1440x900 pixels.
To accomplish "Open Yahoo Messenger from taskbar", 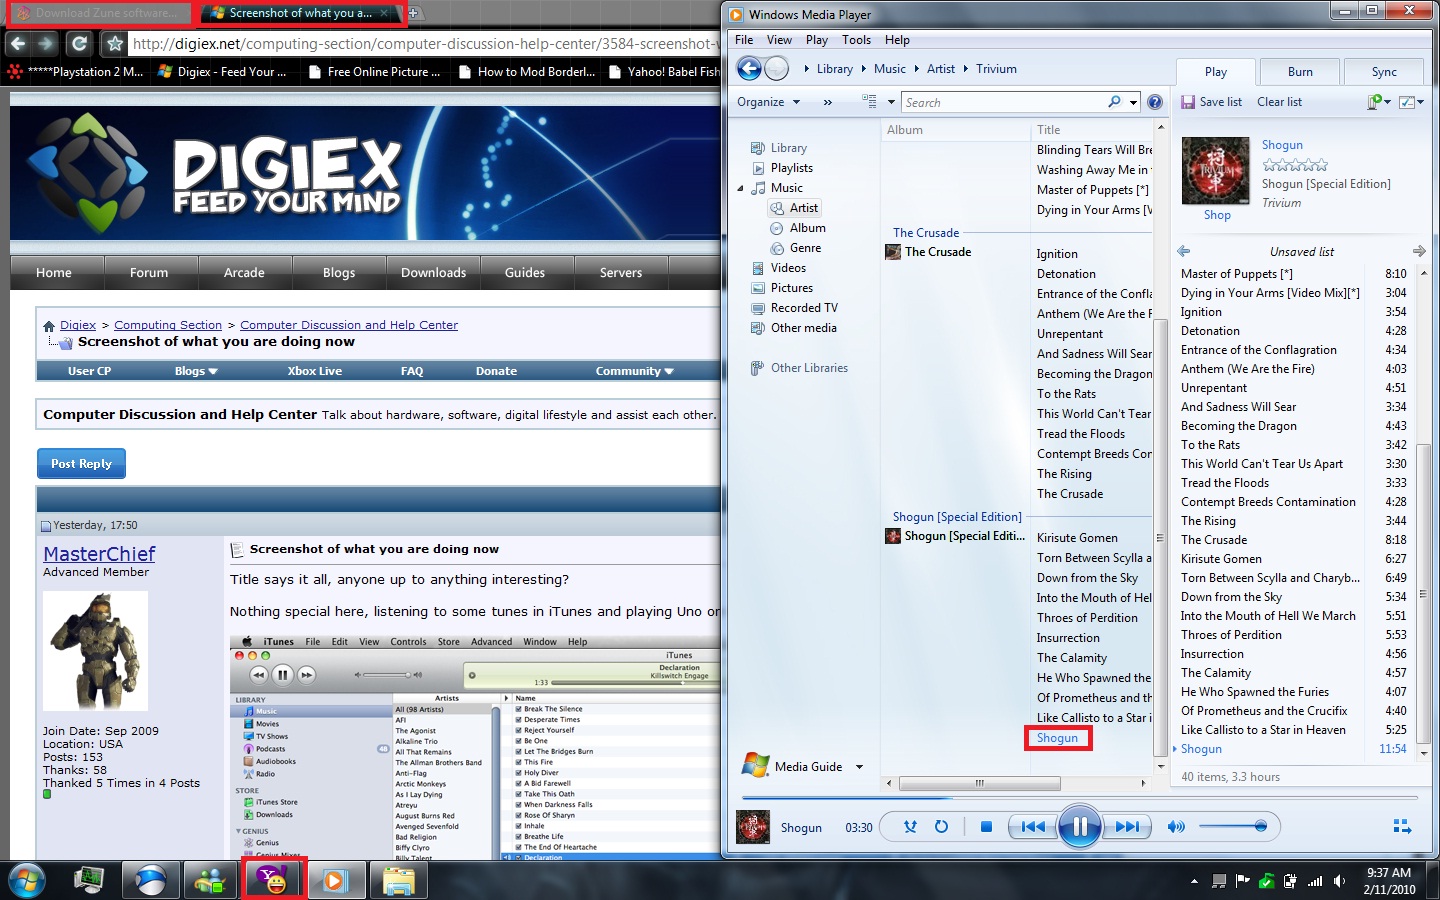I will [273, 878].
